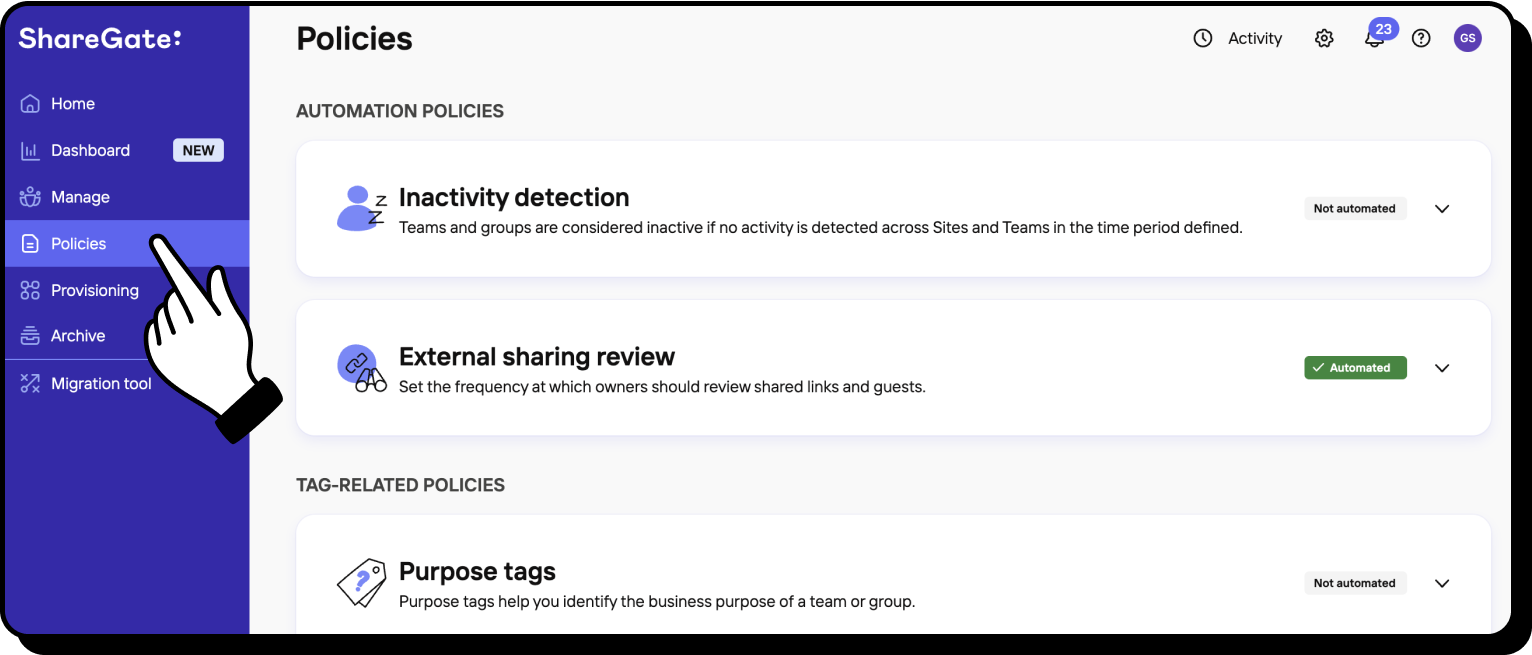This screenshot has height=655, width=1532.
Task: Click the Policies document icon
Action: [x=30, y=244]
